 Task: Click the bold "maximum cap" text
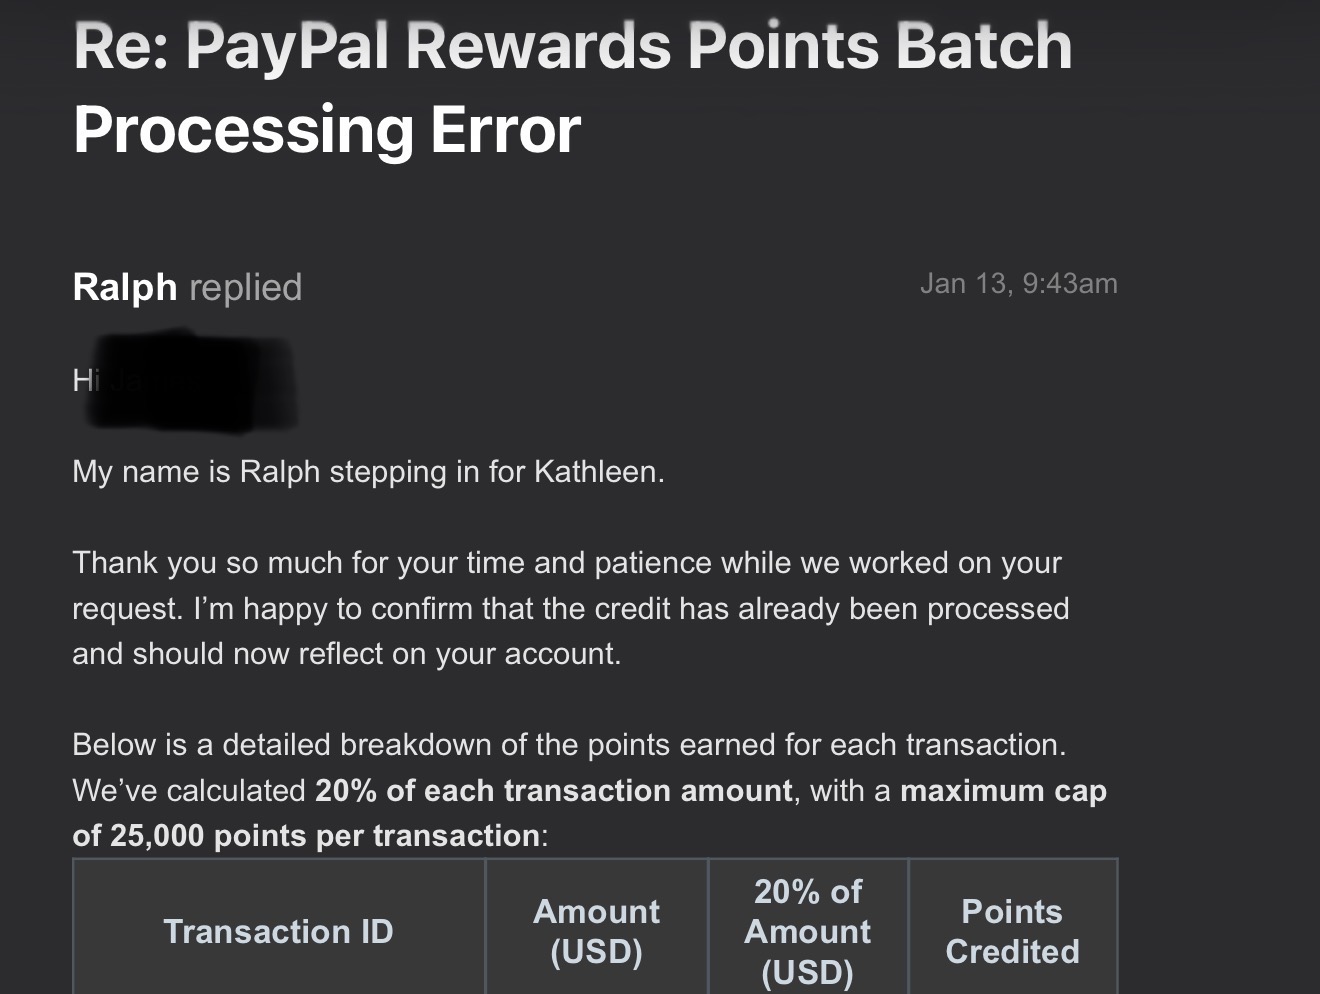click(x=1003, y=791)
